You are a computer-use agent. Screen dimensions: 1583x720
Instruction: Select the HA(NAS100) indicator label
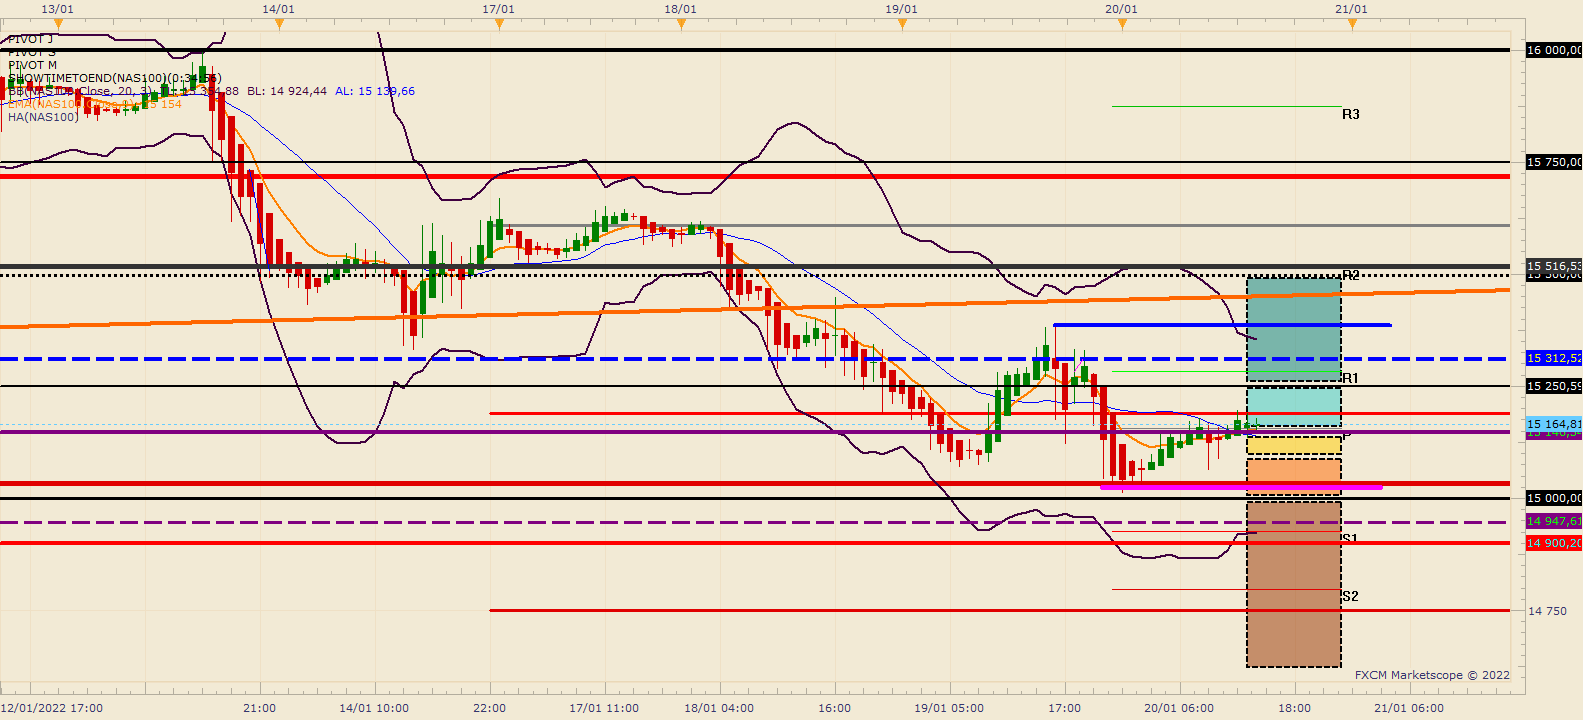pyautogui.click(x=43, y=117)
